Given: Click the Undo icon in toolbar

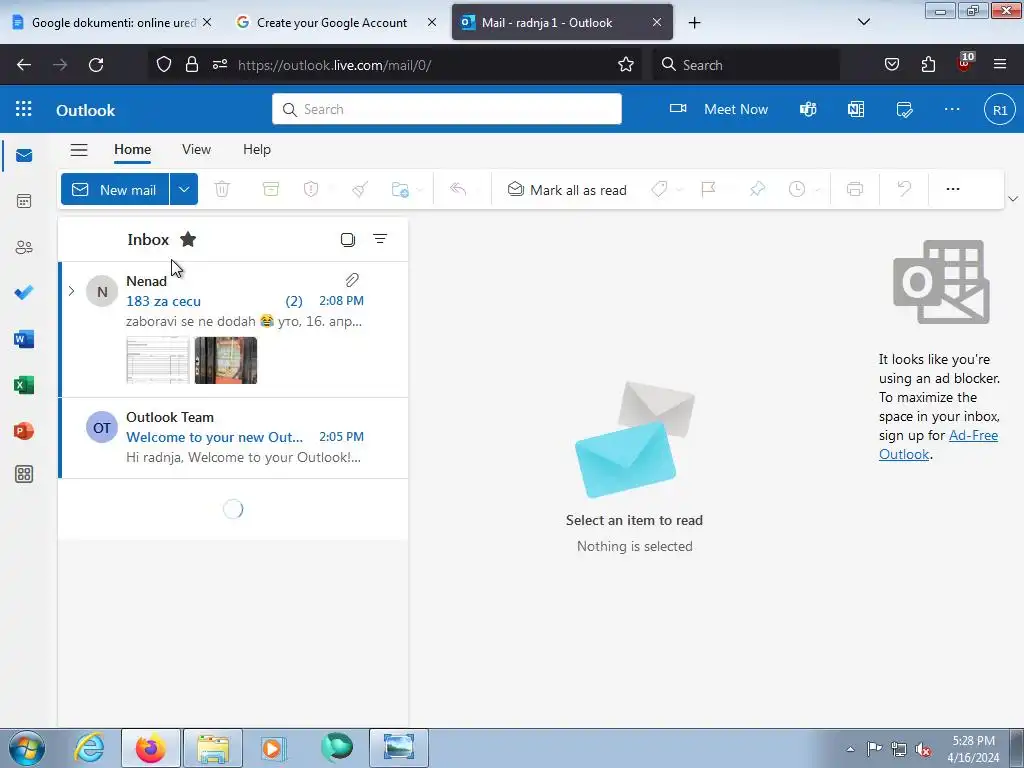Looking at the screenshot, I should point(904,189).
